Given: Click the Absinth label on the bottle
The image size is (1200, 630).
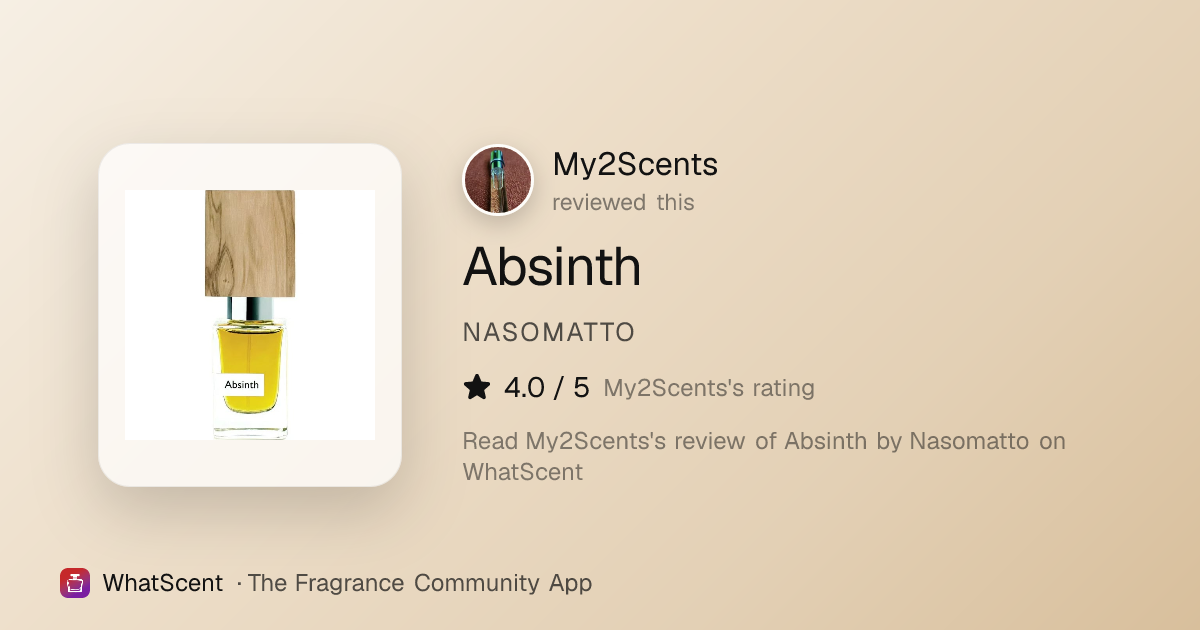Looking at the screenshot, I should pos(242,384).
